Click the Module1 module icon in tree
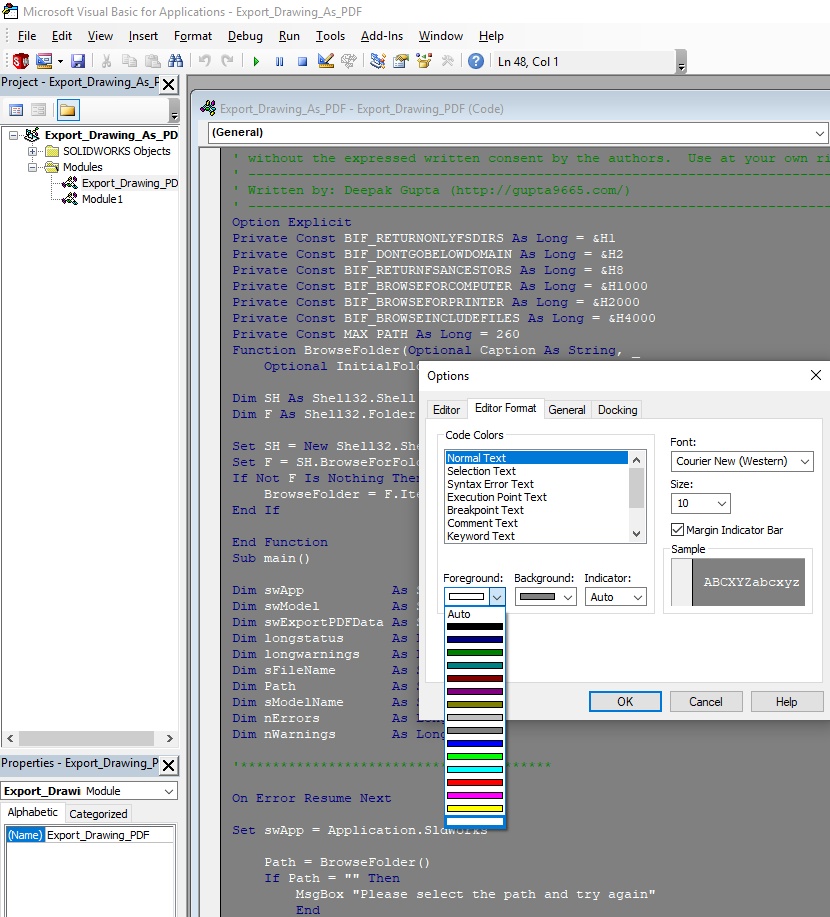Screen dimensions: 830x917 pyautogui.click(x=70, y=199)
